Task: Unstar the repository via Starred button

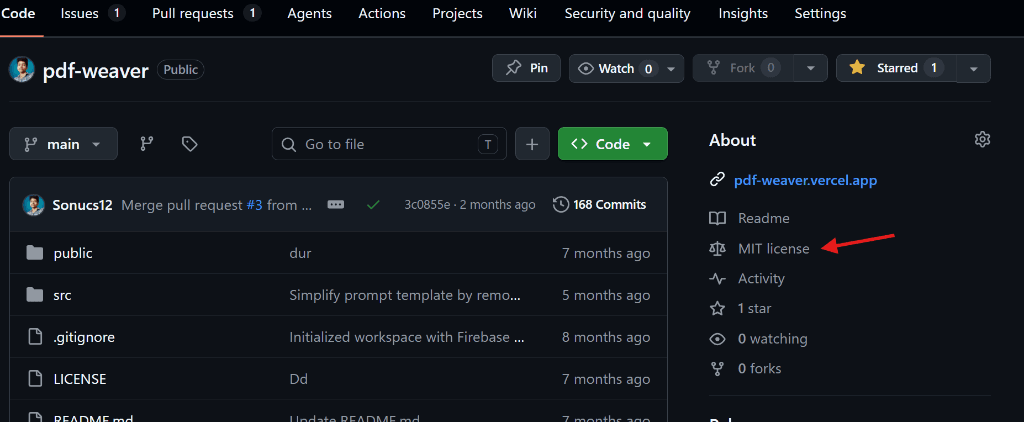Action: [x=896, y=68]
